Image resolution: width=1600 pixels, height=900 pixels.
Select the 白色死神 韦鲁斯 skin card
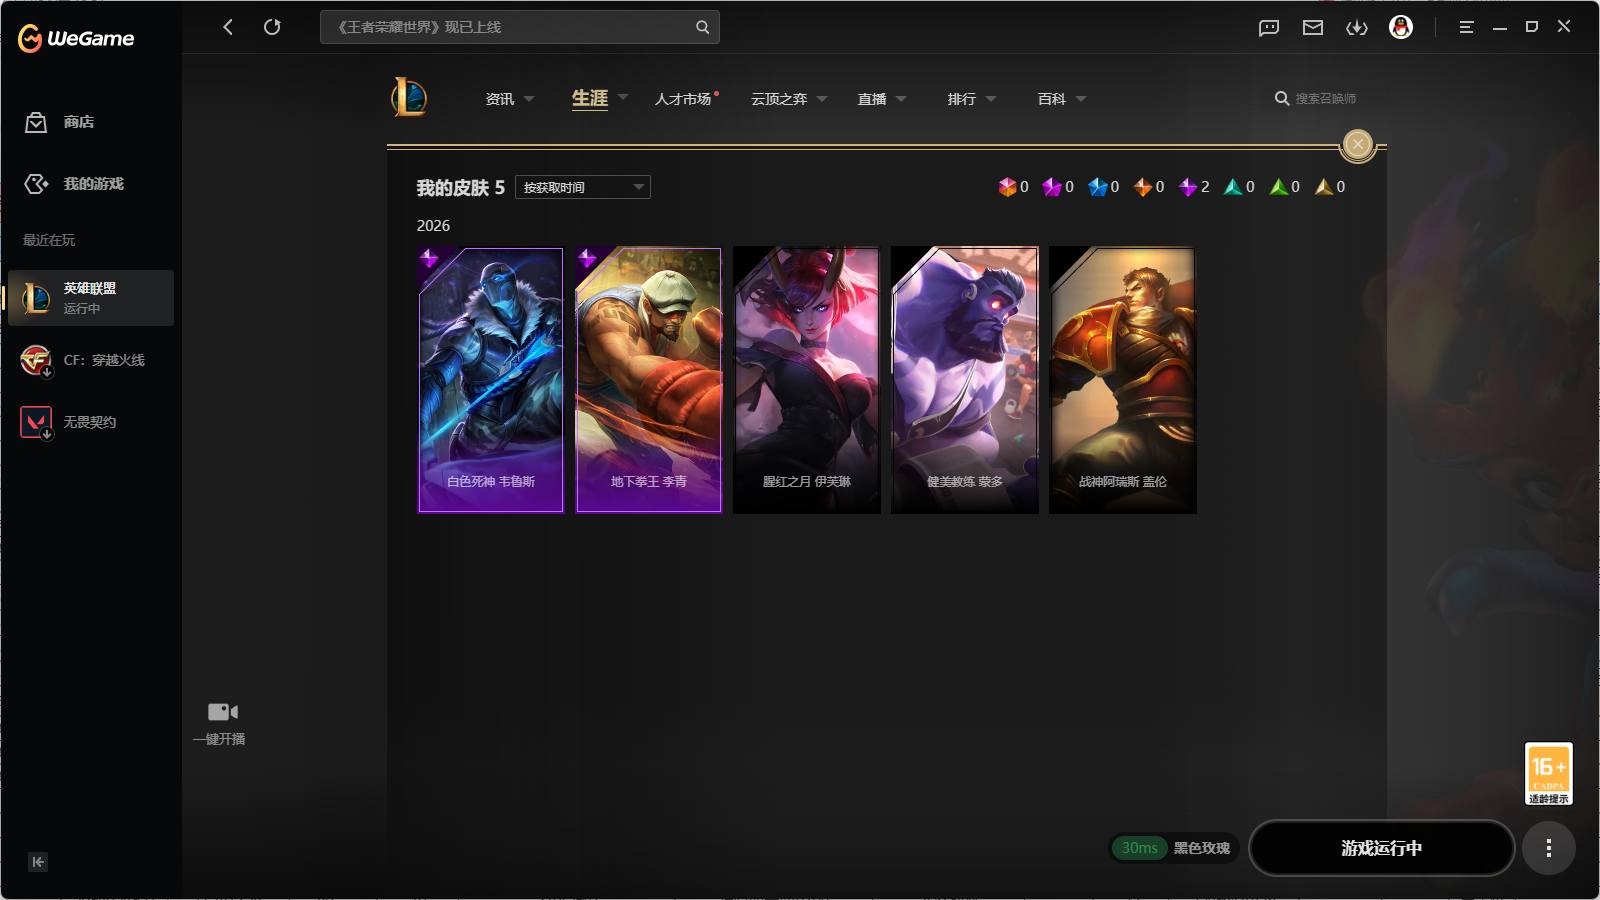tap(491, 380)
